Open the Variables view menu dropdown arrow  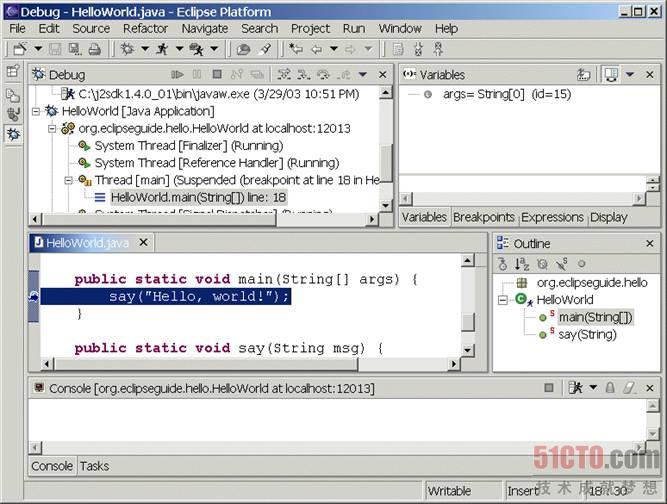tap(630, 75)
